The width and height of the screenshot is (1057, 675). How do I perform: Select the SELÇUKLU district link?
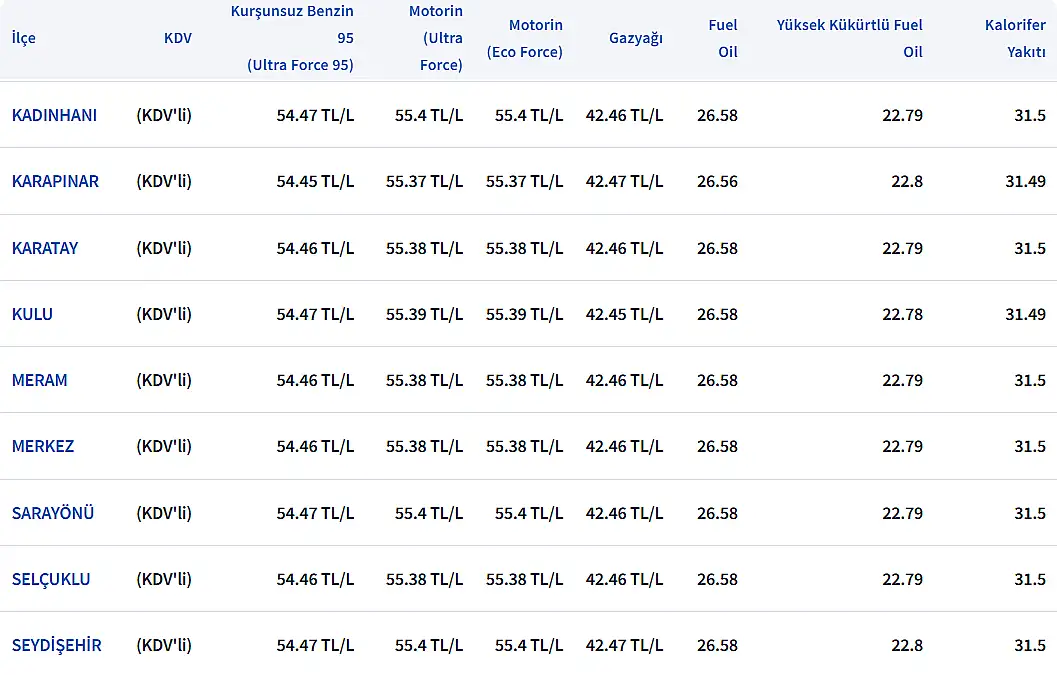point(51,579)
